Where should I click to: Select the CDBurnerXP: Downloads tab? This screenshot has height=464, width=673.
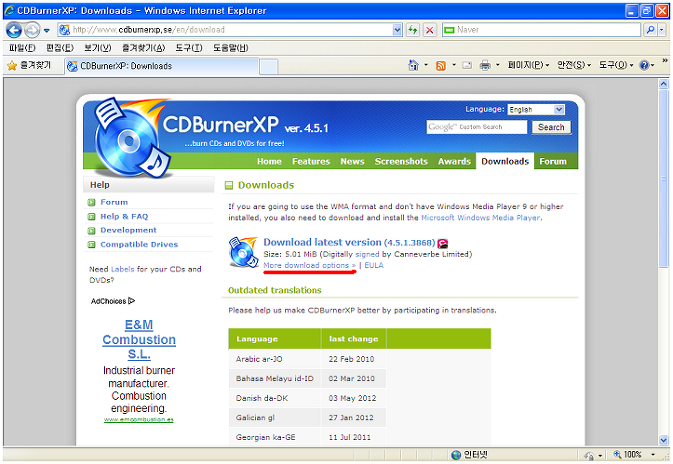(x=162, y=66)
